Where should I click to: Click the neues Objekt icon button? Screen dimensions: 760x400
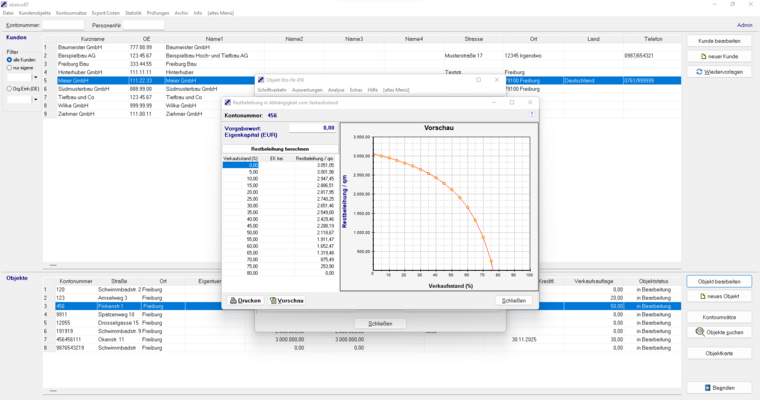pos(720,297)
